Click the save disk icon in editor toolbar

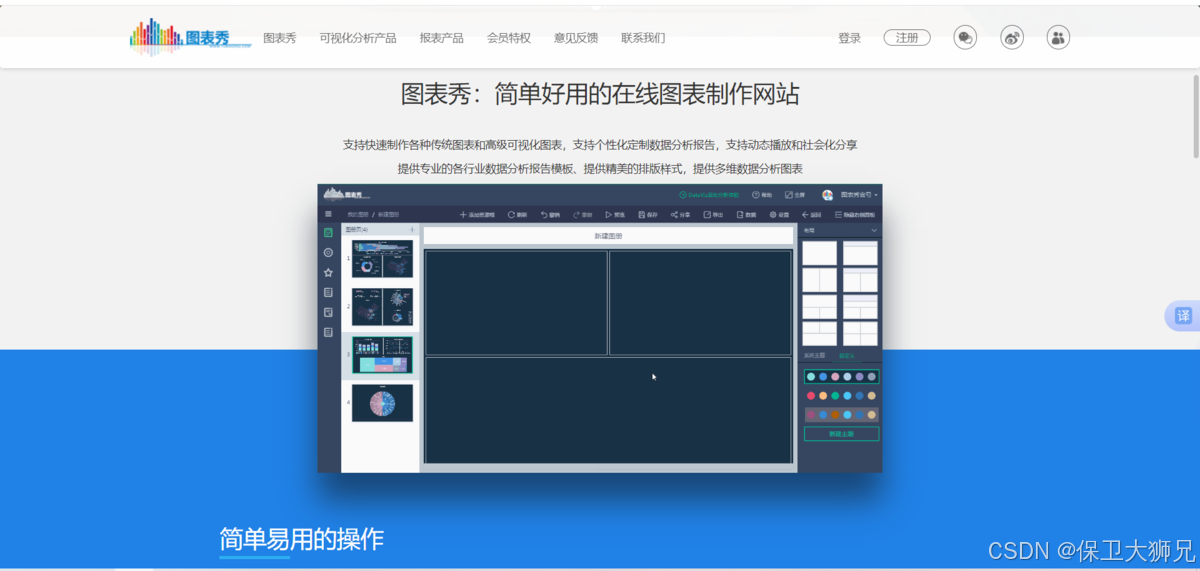(642, 214)
